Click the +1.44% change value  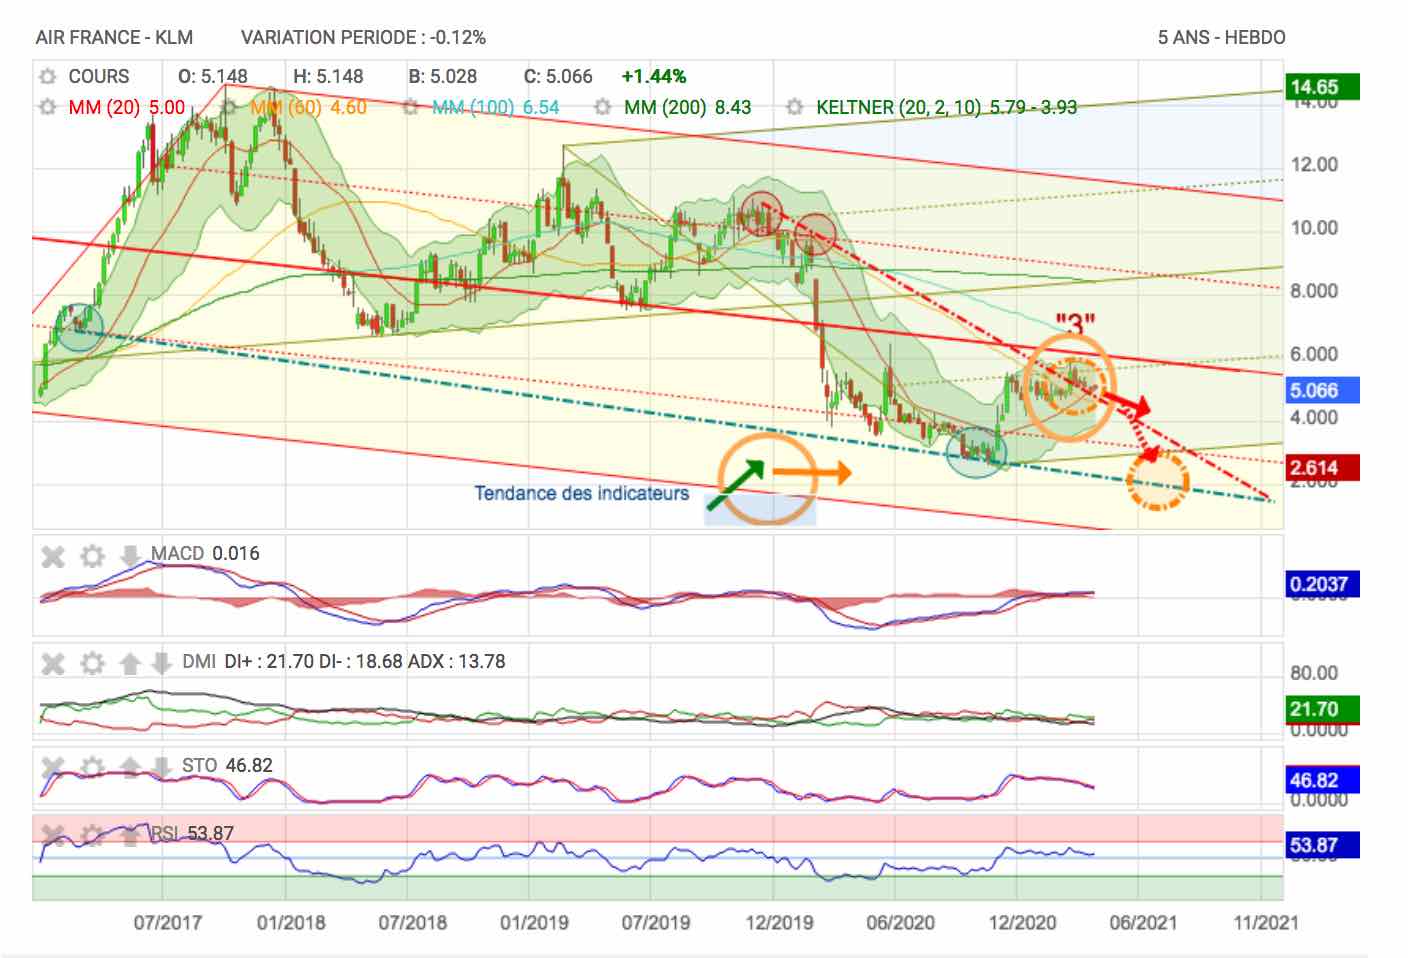click(653, 76)
